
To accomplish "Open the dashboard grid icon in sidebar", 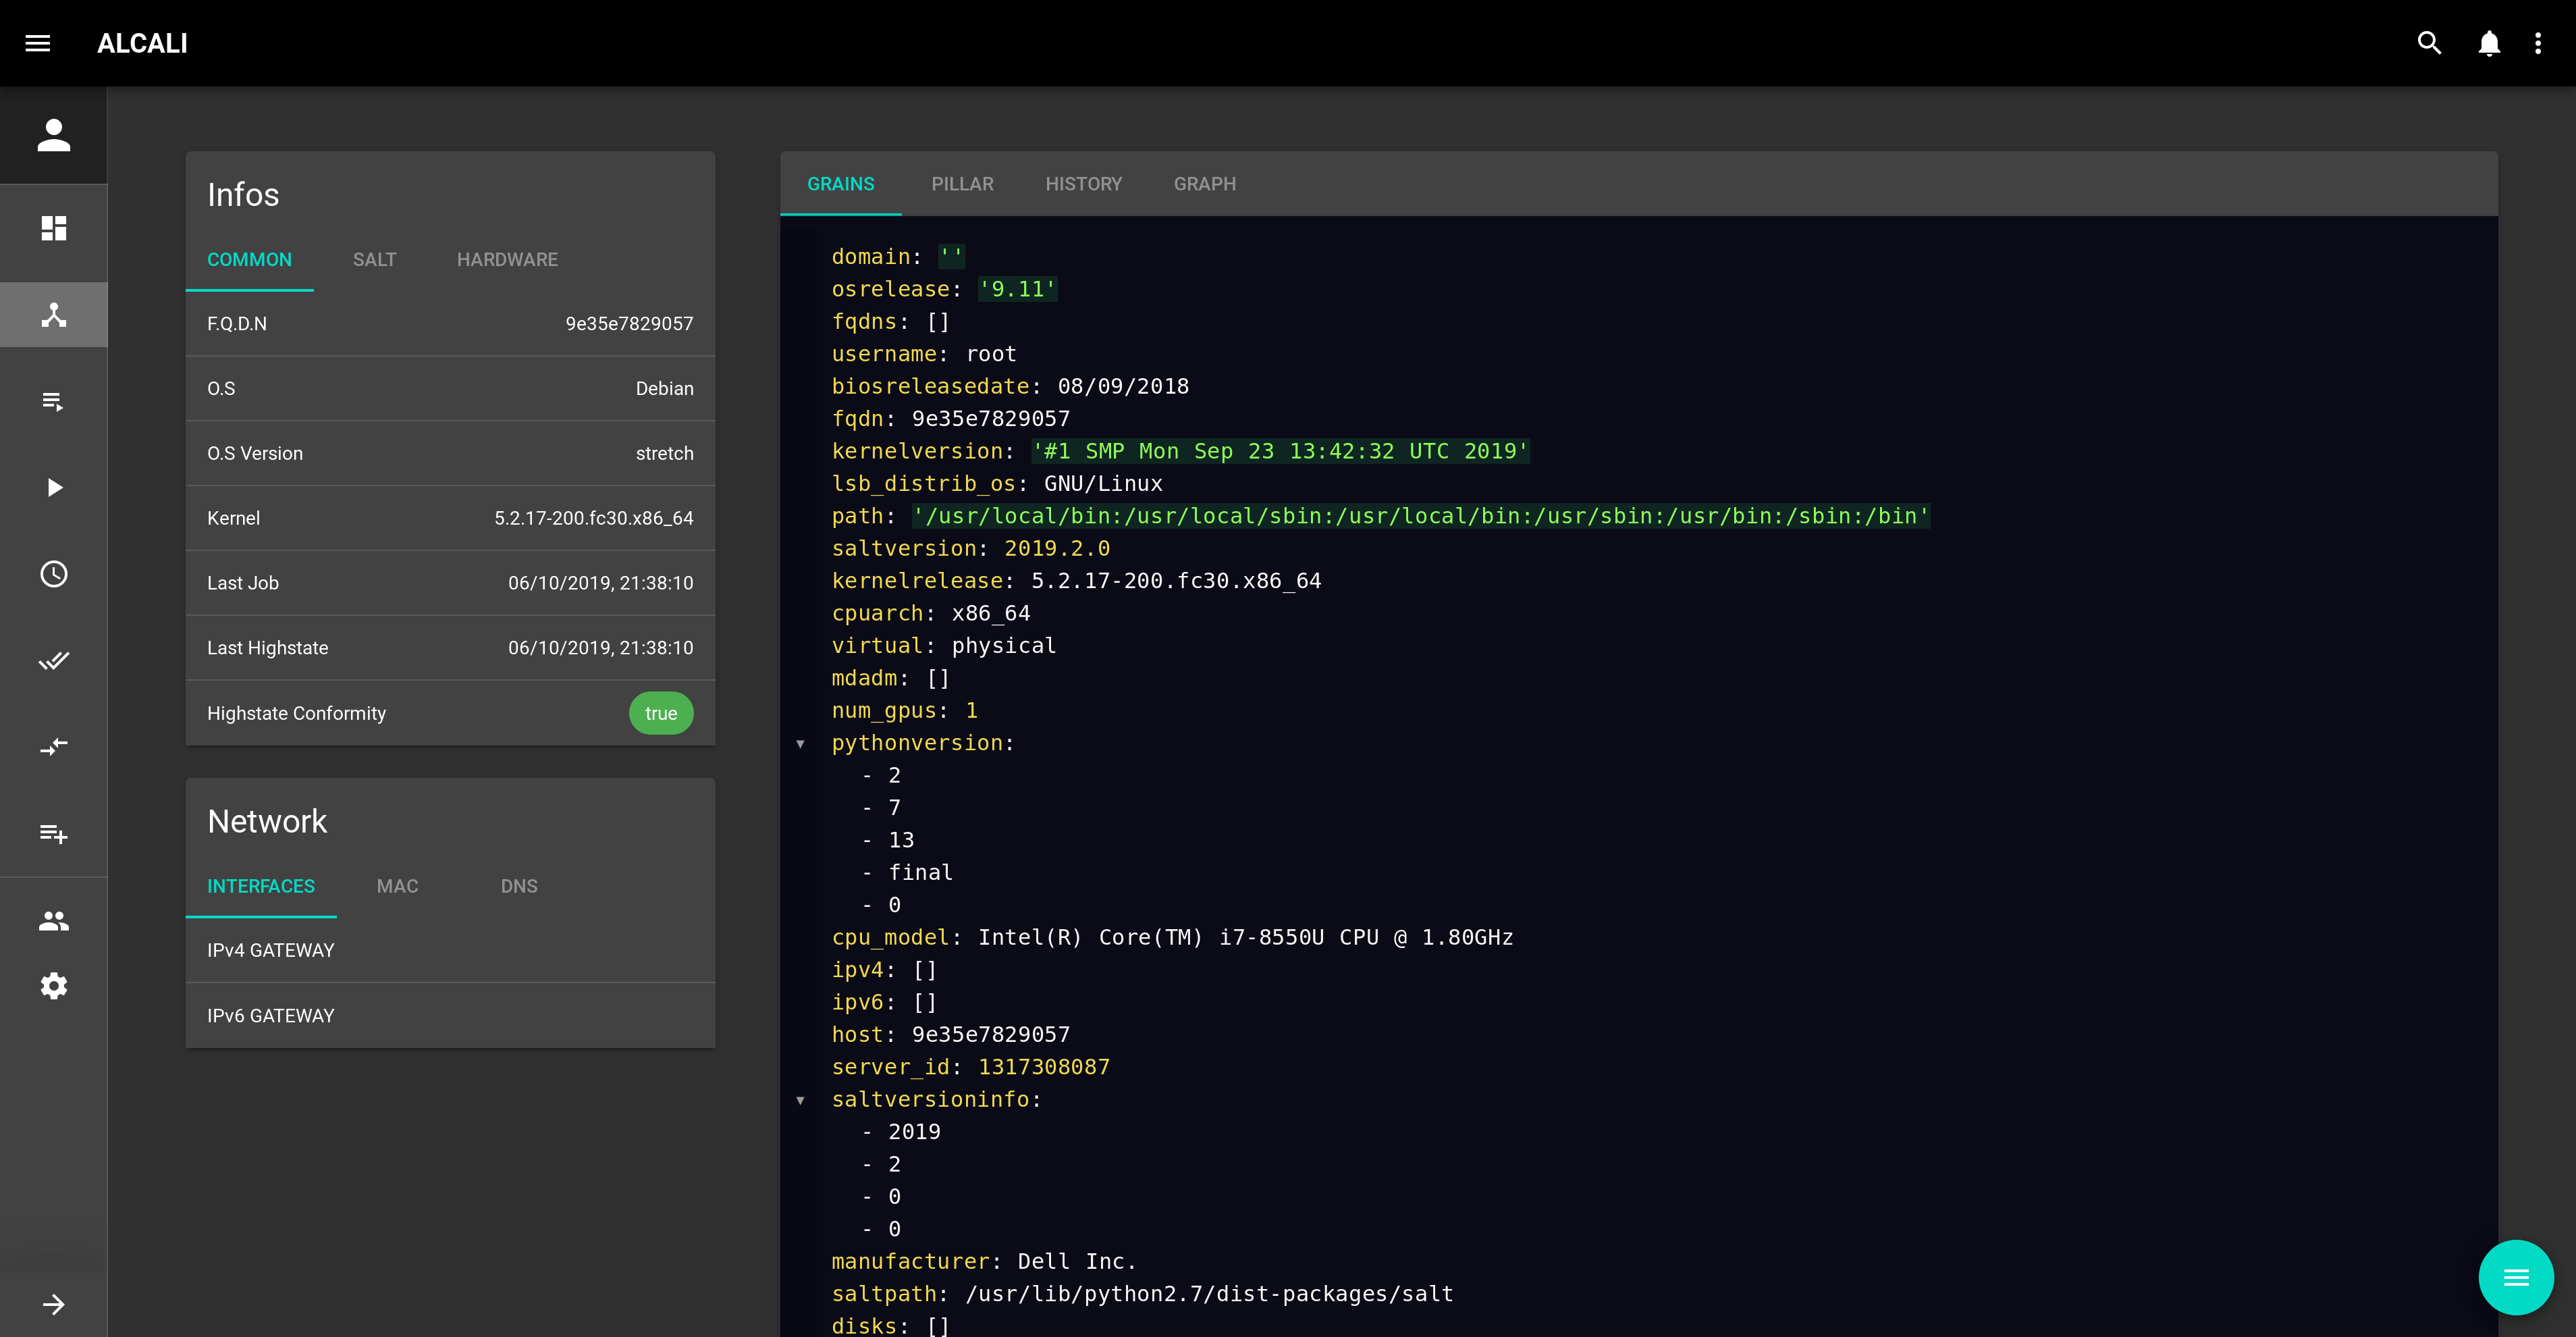I will point(54,229).
